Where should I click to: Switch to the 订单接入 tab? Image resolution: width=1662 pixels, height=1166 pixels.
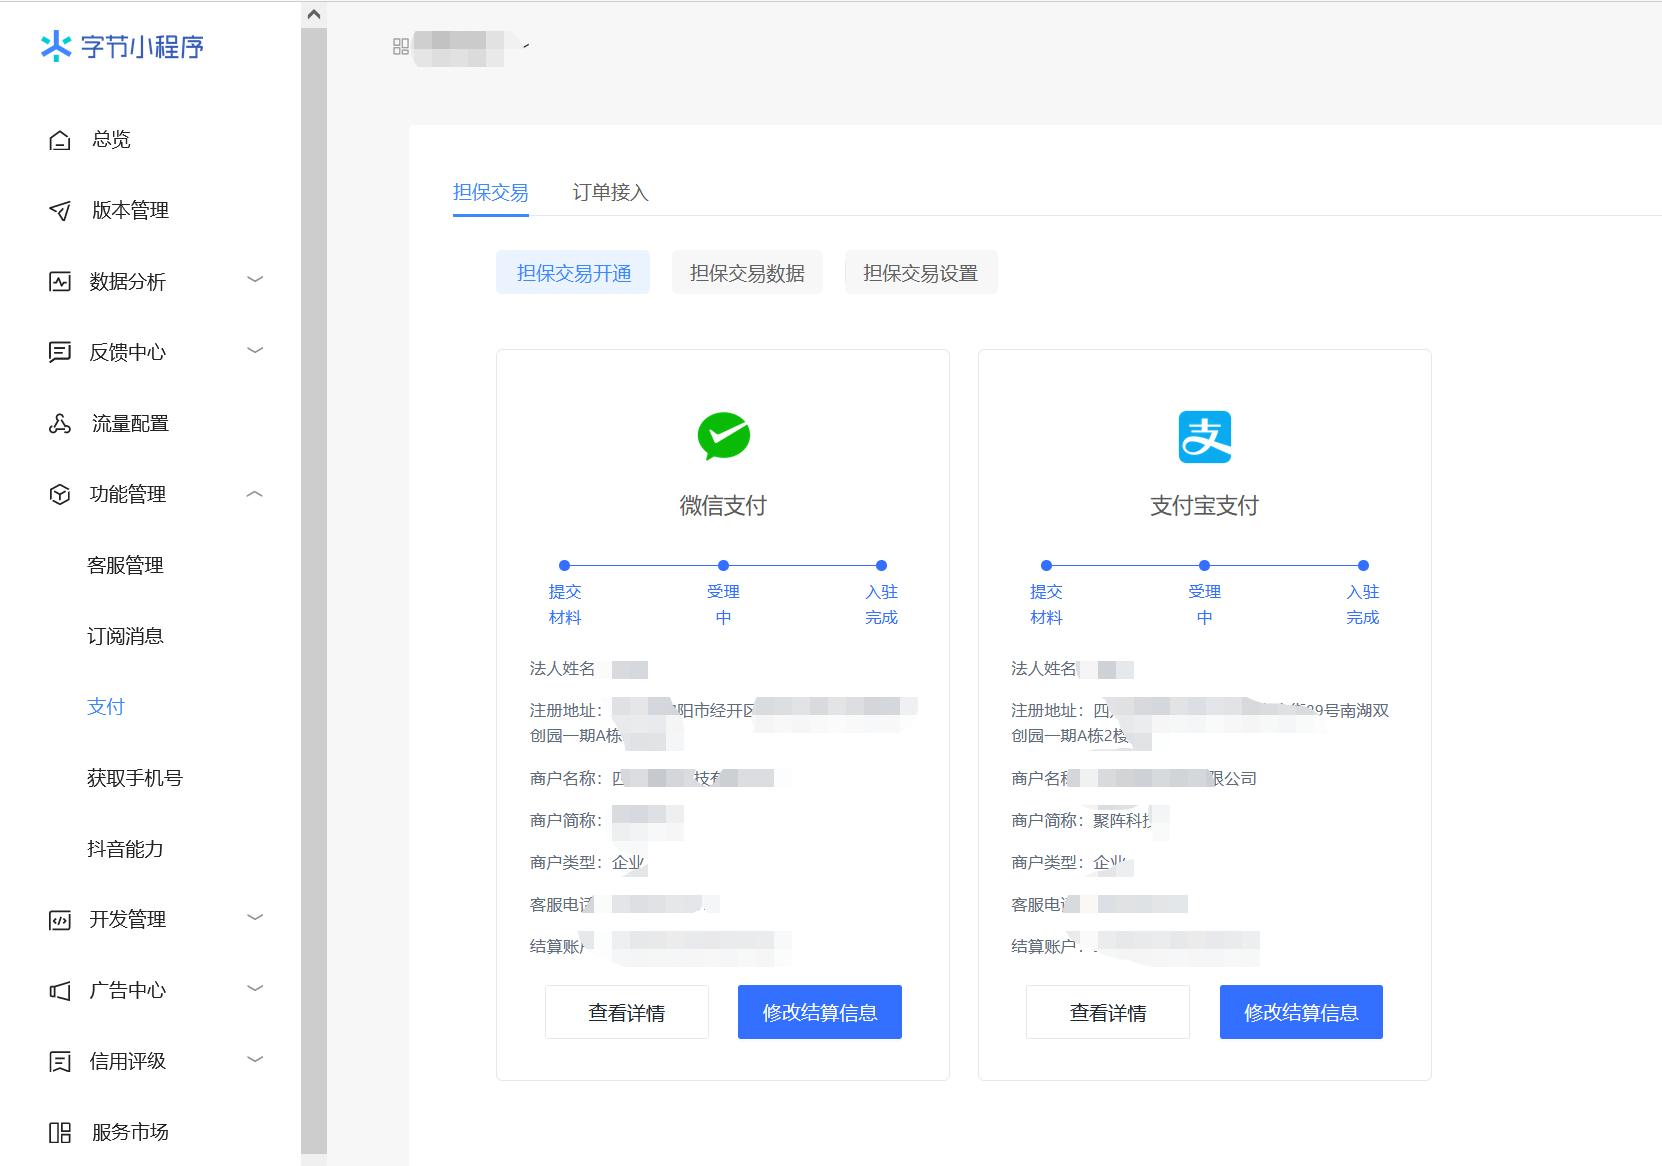point(610,192)
